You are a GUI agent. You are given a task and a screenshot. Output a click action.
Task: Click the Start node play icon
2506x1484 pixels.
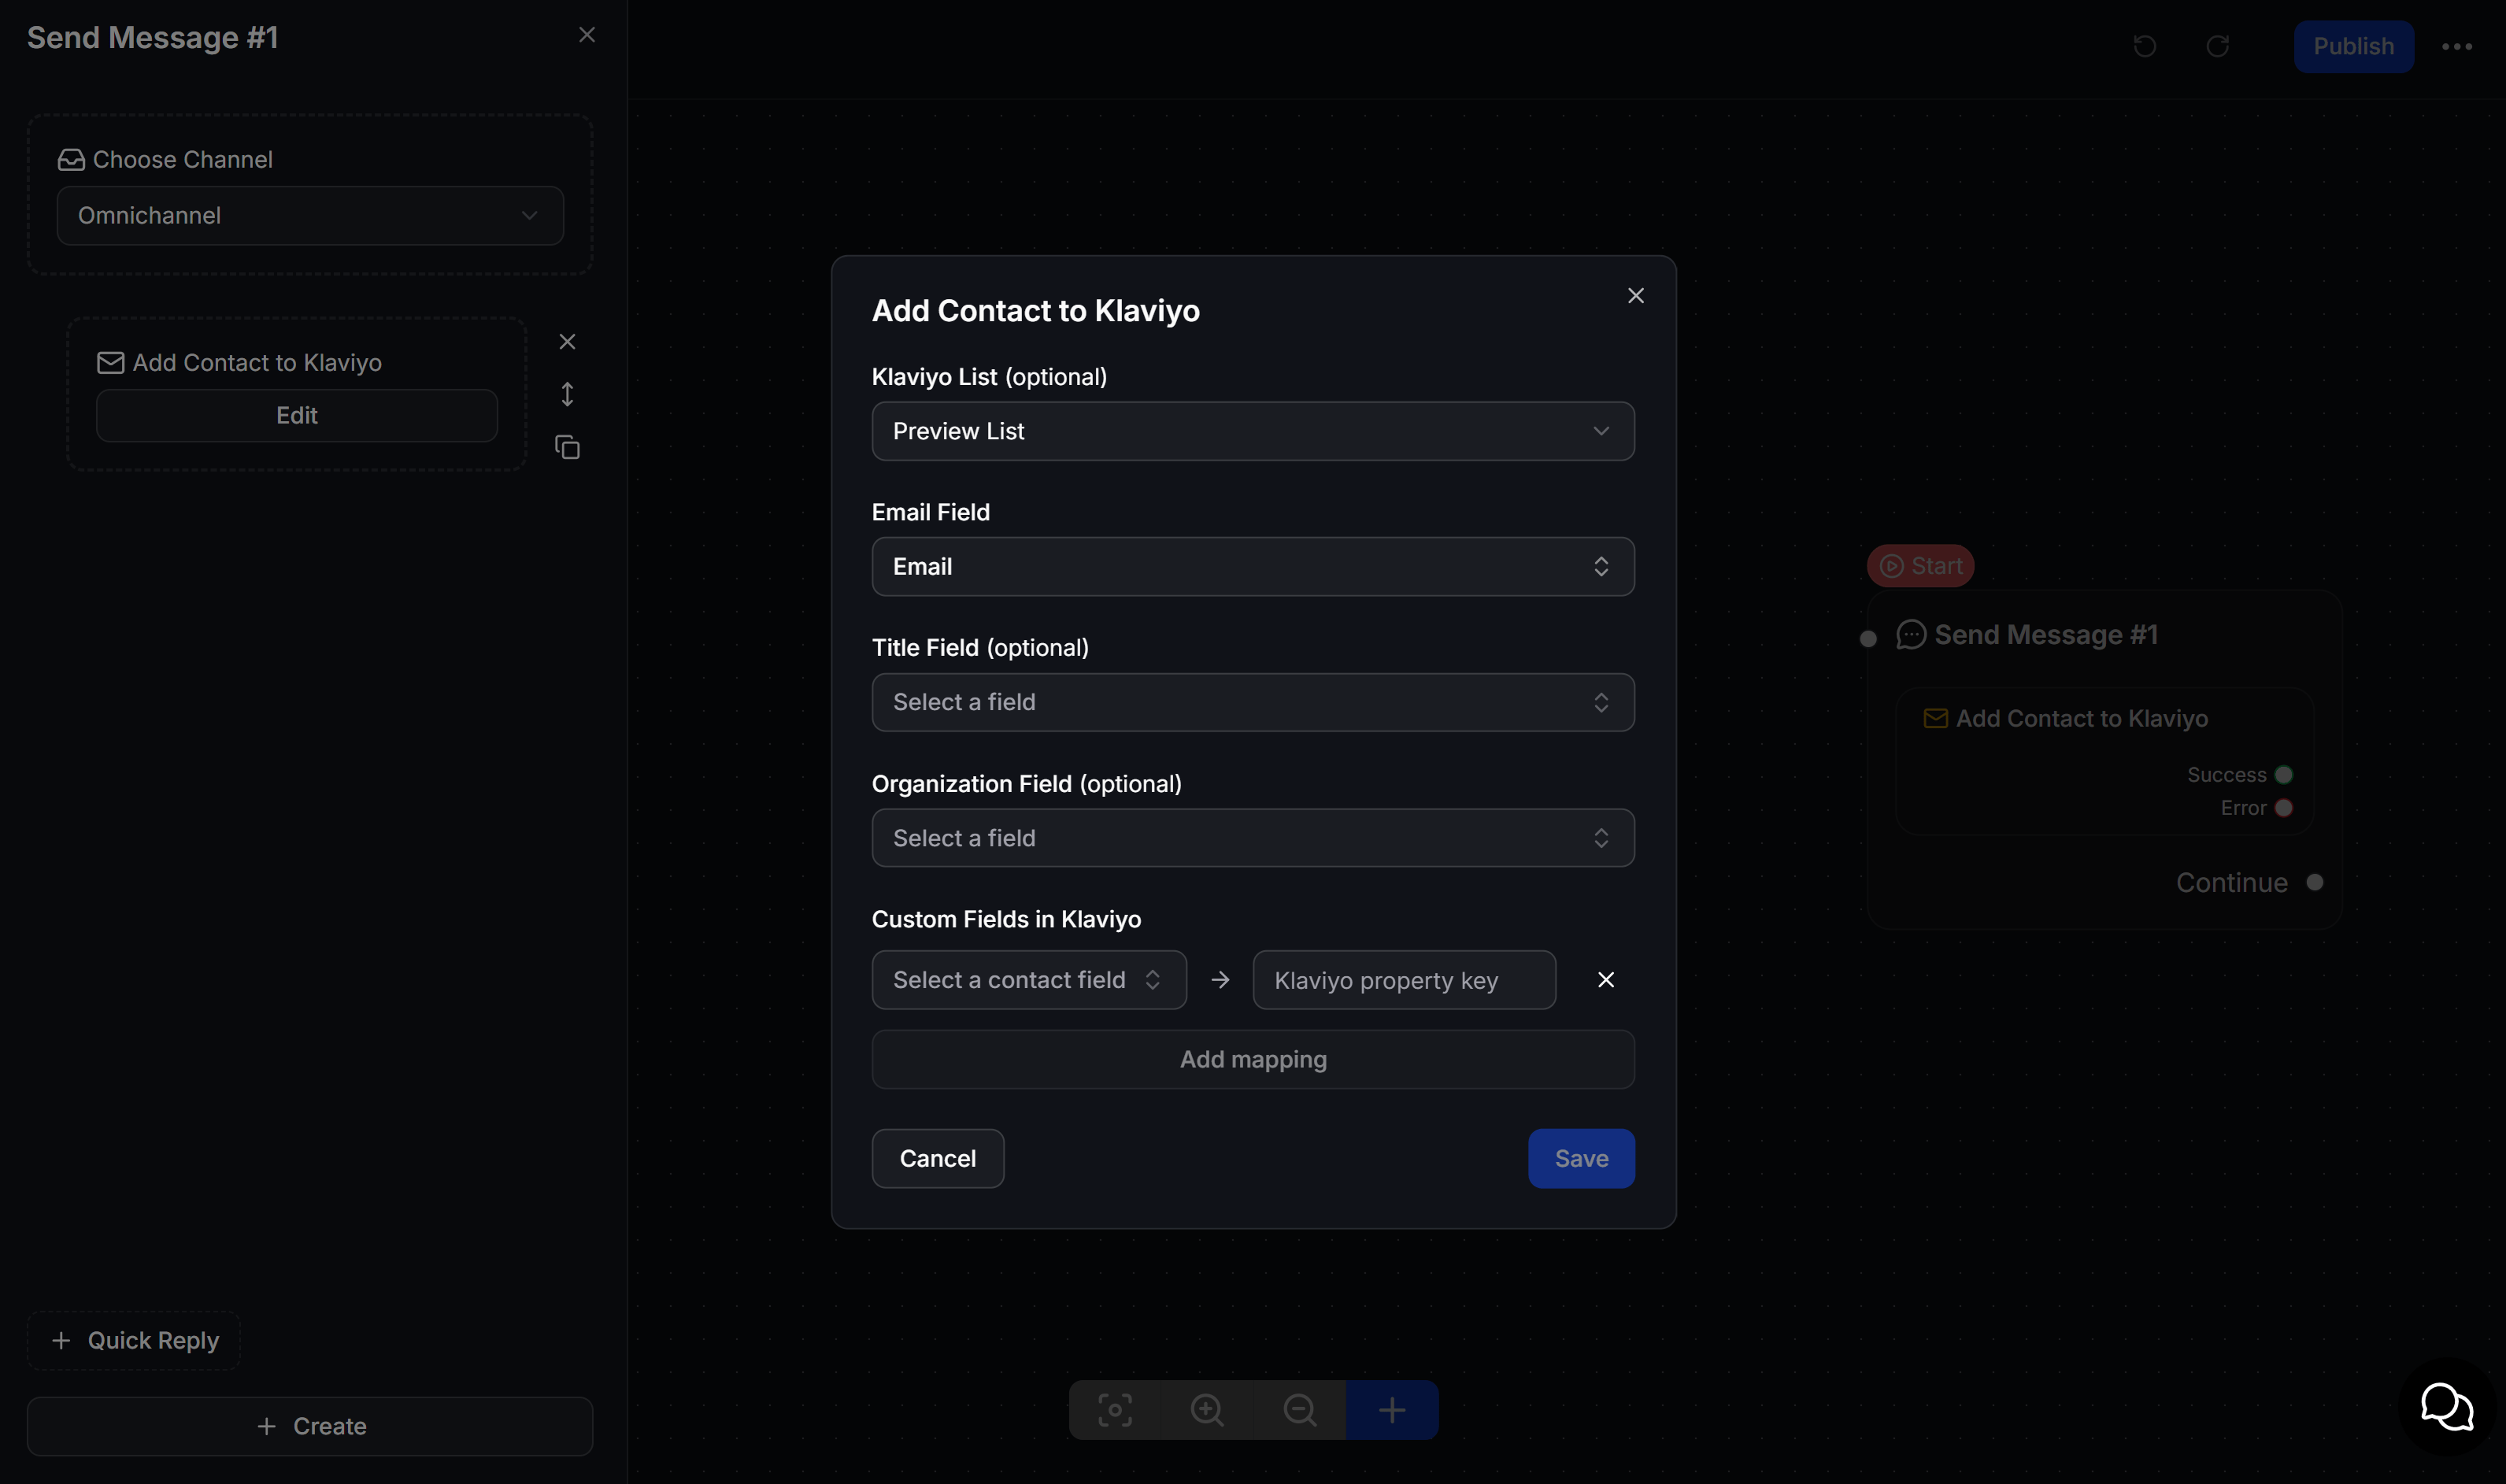coord(1891,566)
